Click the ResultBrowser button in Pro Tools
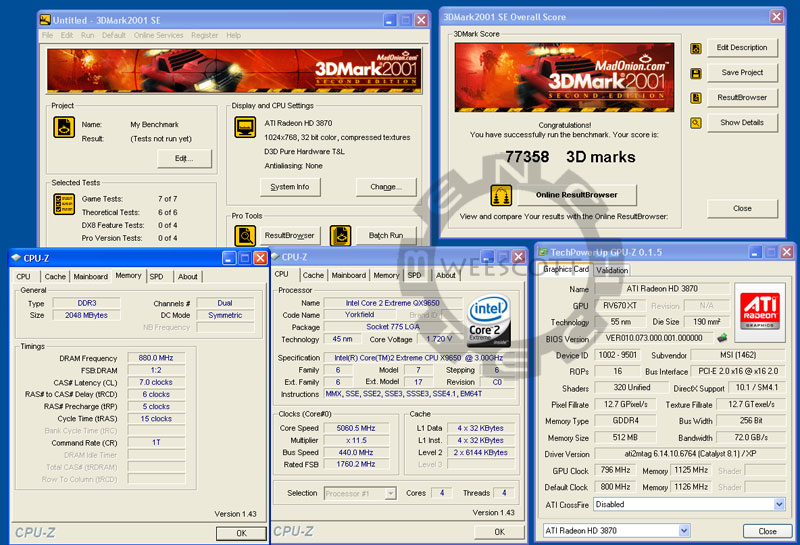The height and width of the screenshot is (545, 800). click(290, 236)
